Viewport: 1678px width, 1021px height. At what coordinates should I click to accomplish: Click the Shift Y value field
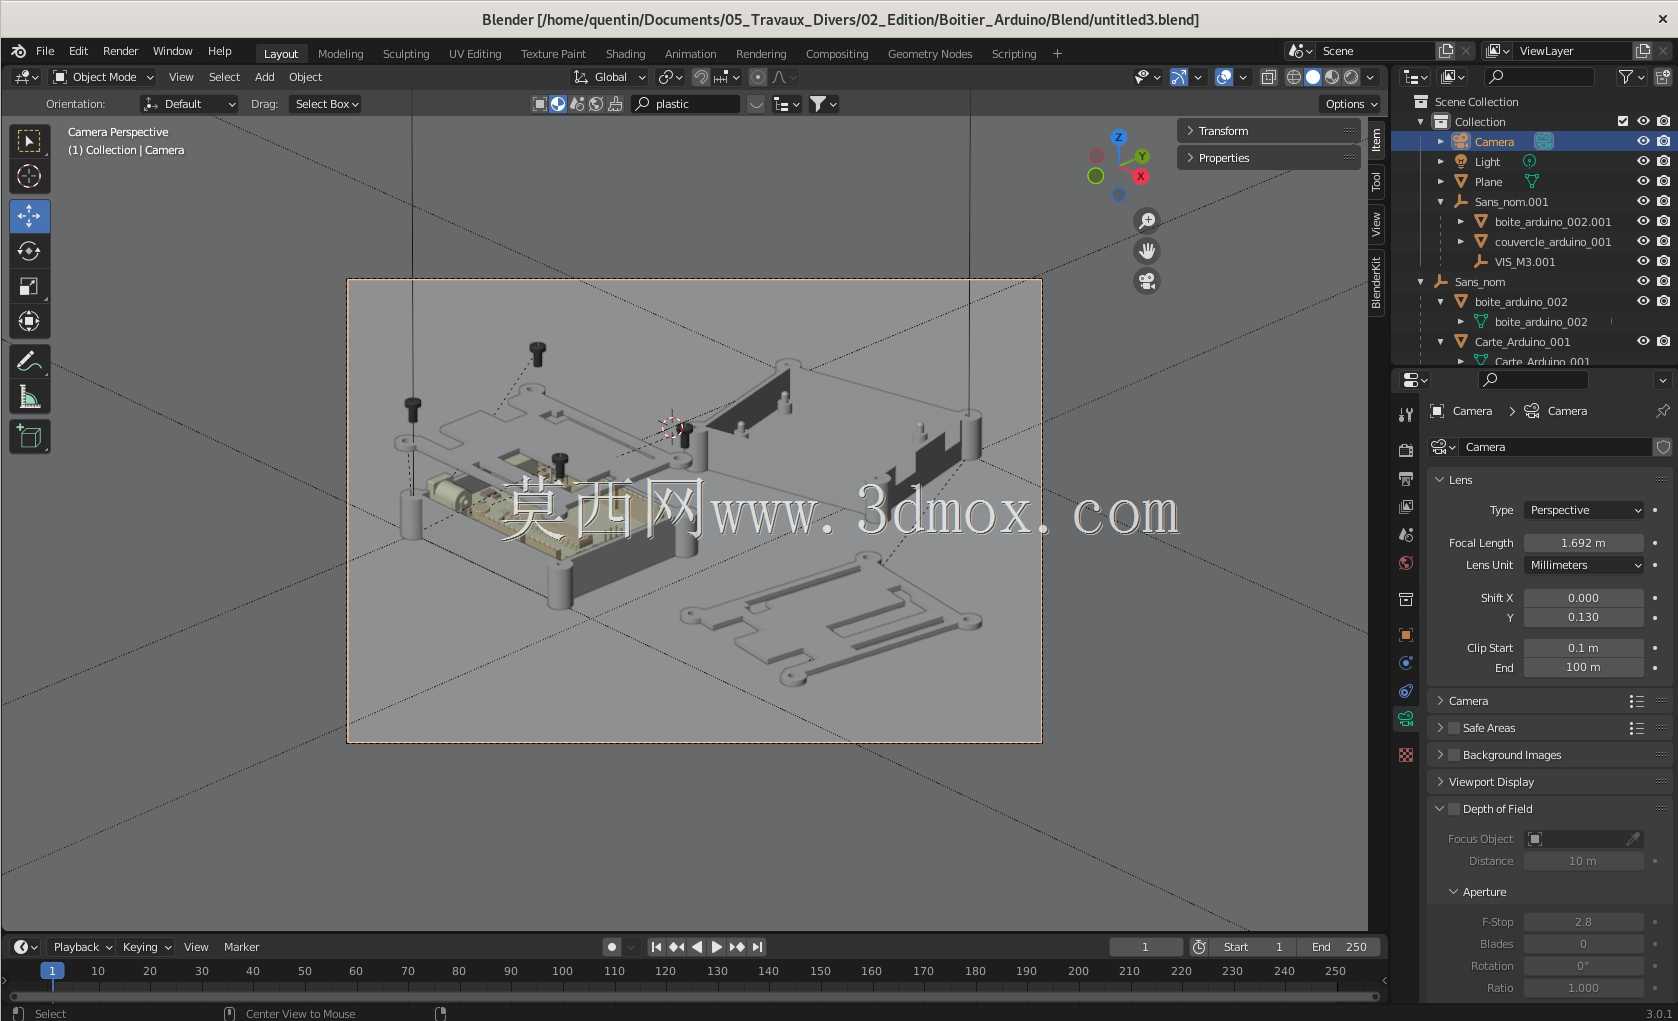pyautogui.click(x=1584, y=617)
